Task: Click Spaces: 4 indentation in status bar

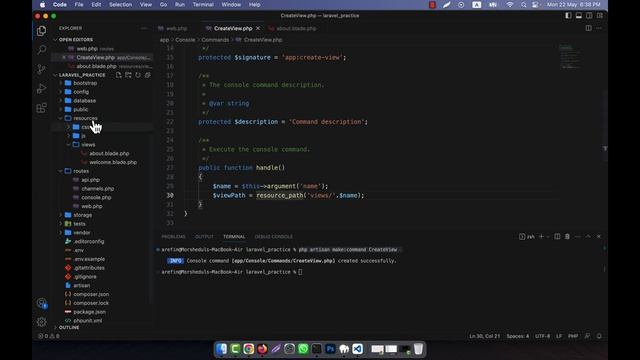Action: pos(518,336)
